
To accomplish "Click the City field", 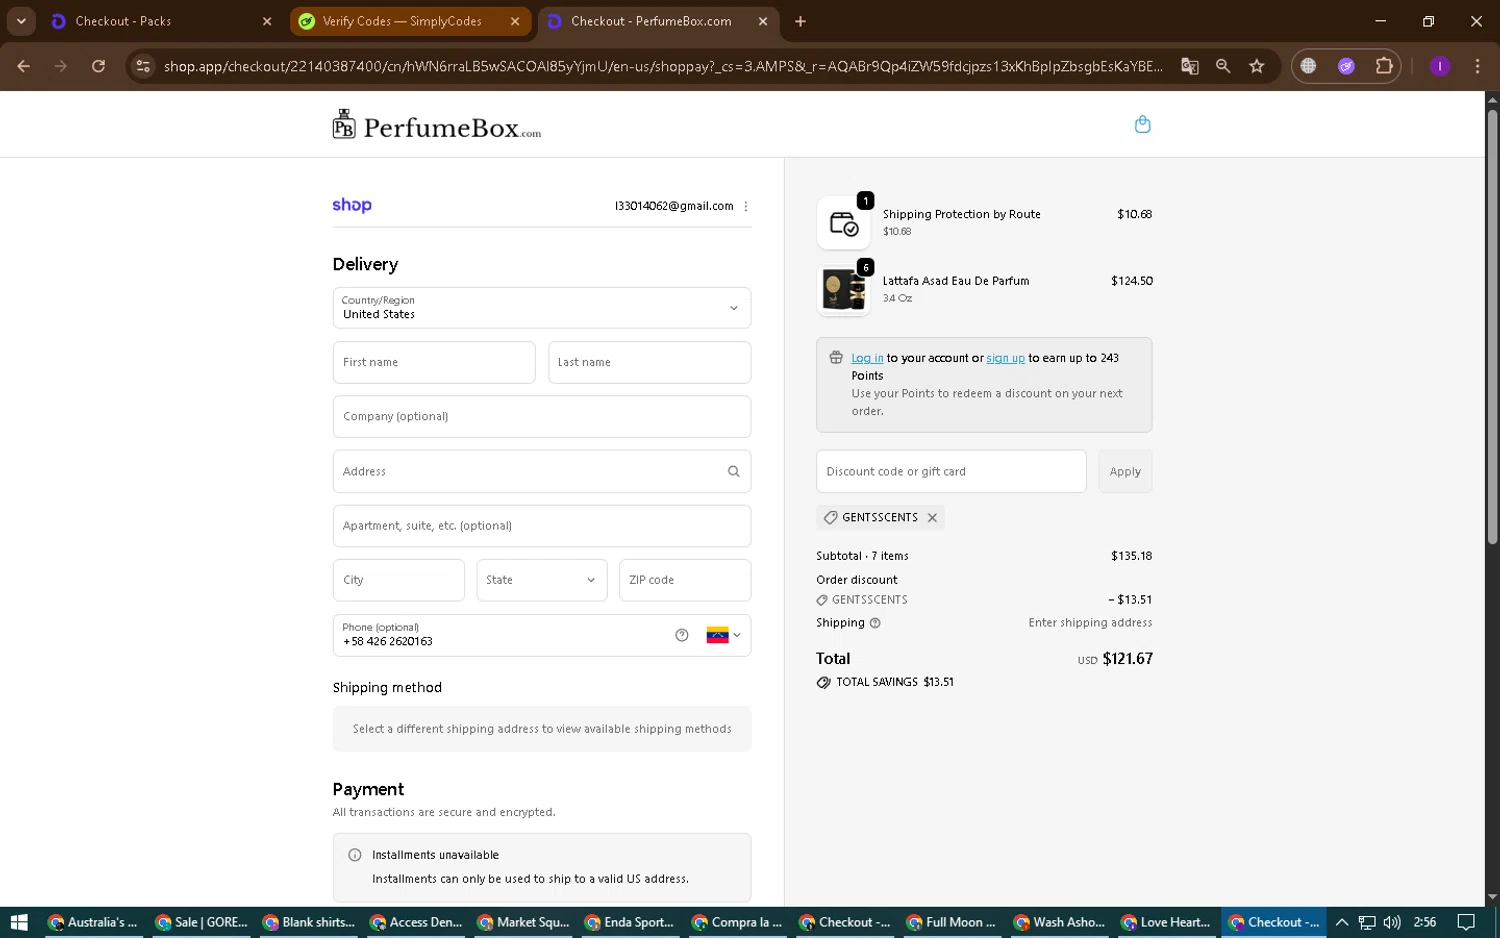I will pos(399,580).
